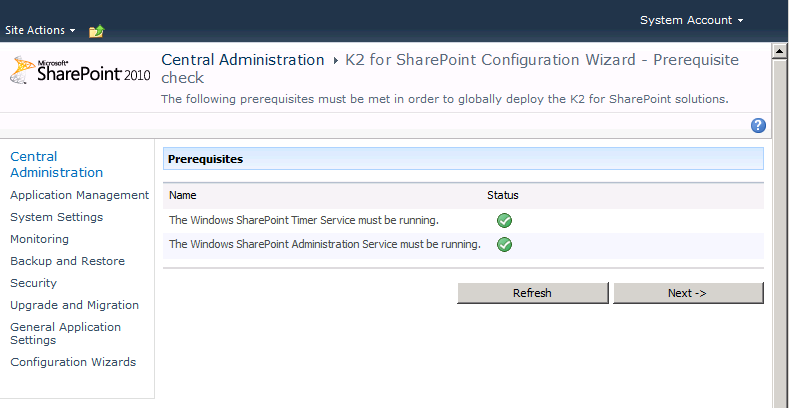Click the Timer Service must be running row

point(463,220)
